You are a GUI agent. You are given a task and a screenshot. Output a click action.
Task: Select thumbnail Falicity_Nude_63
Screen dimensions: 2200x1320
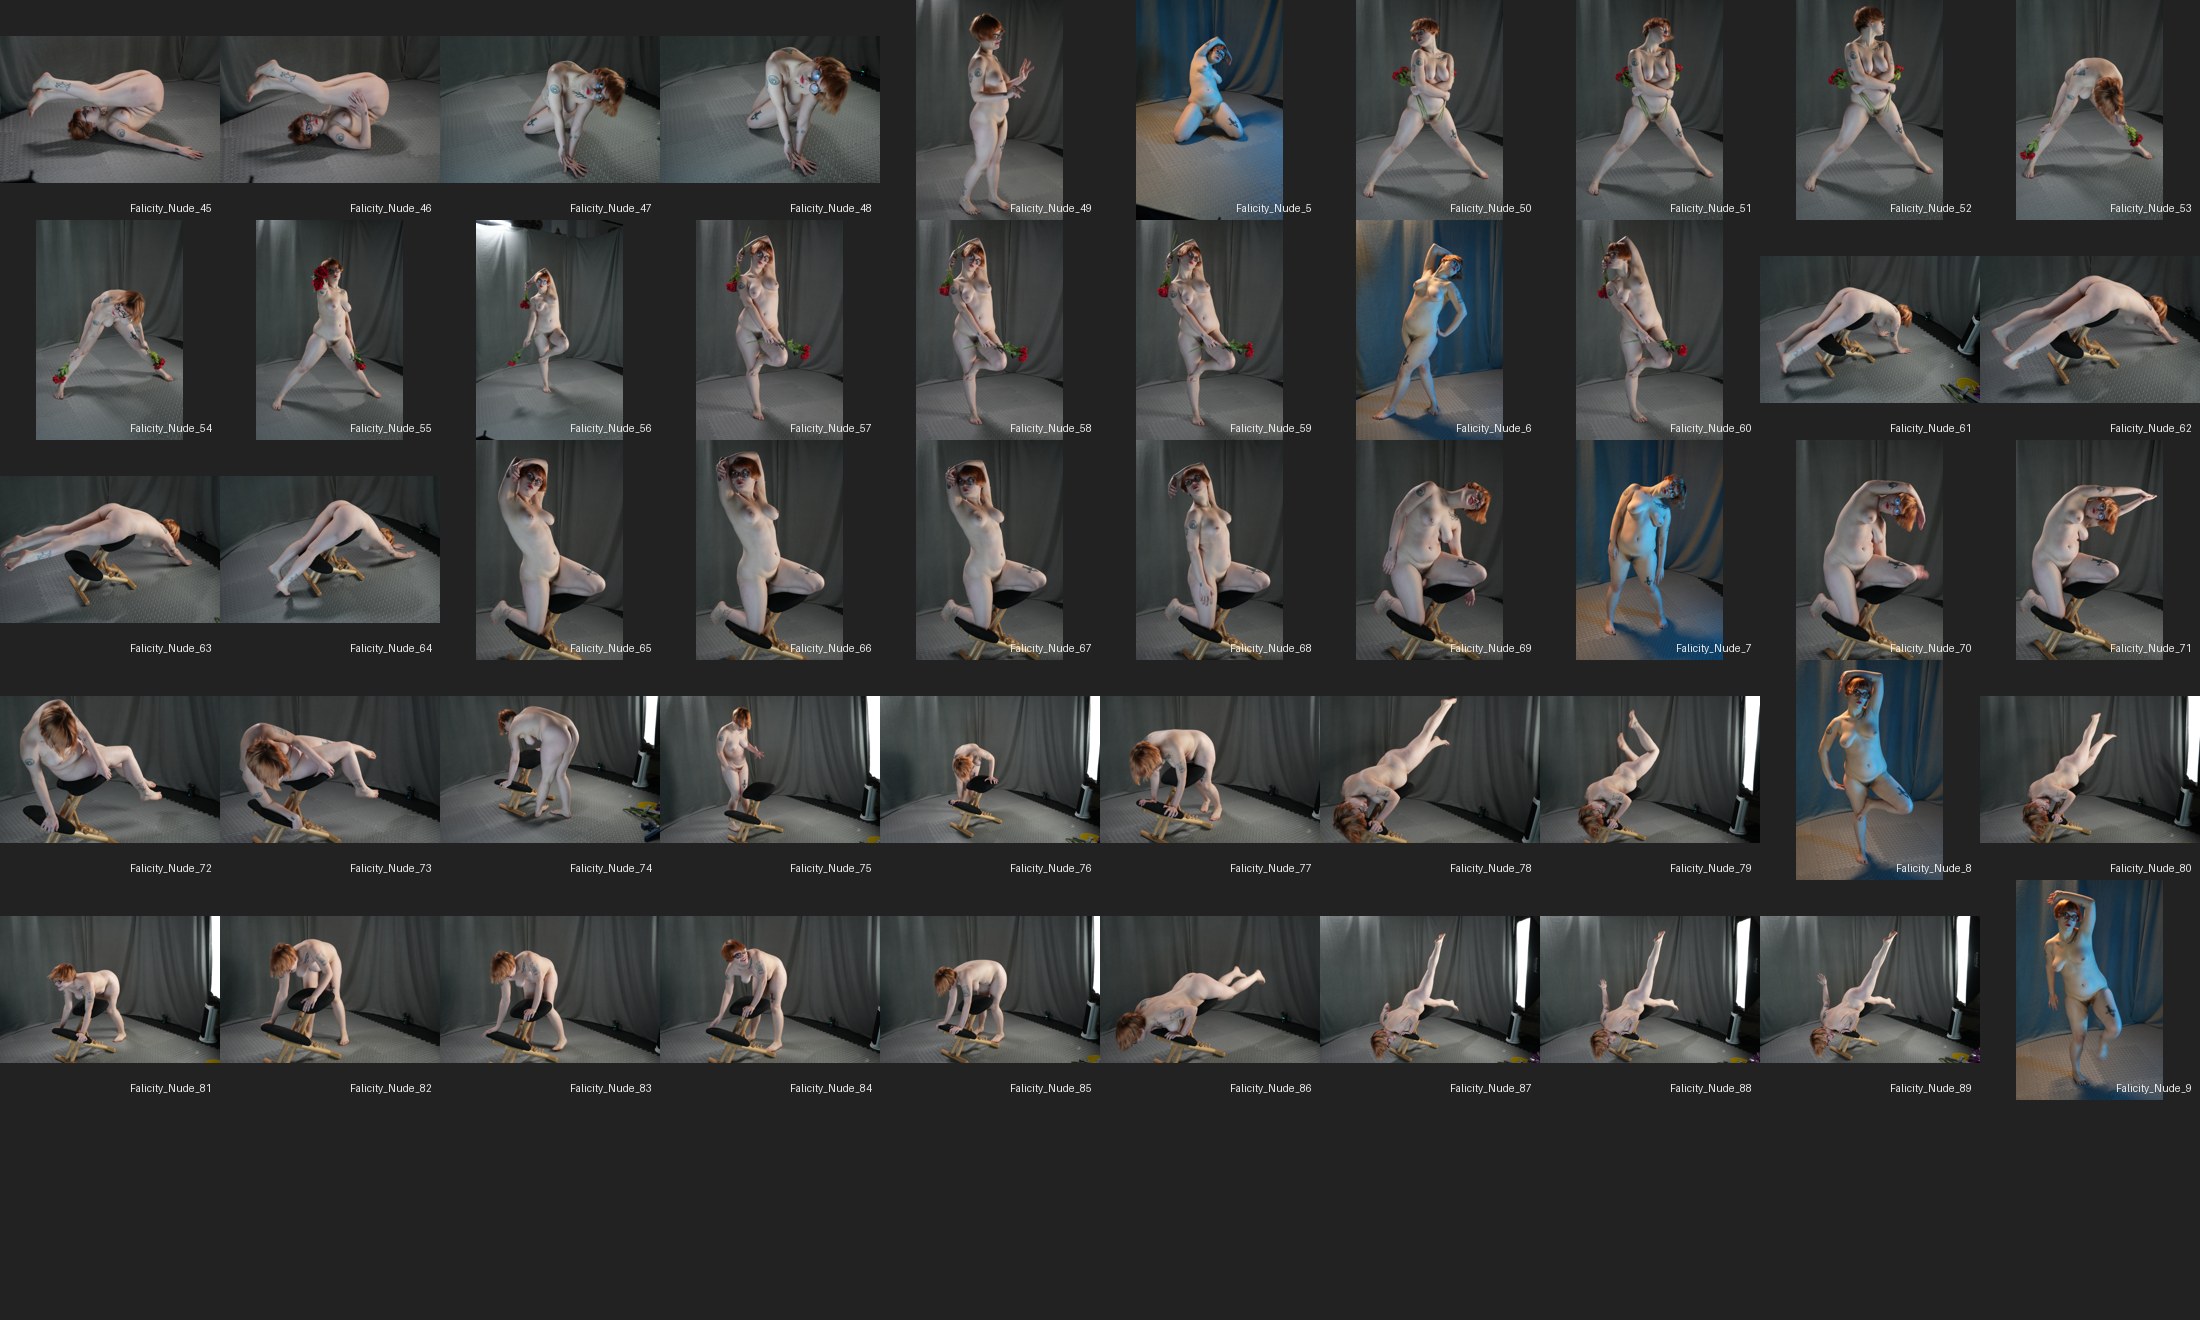pos(110,550)
